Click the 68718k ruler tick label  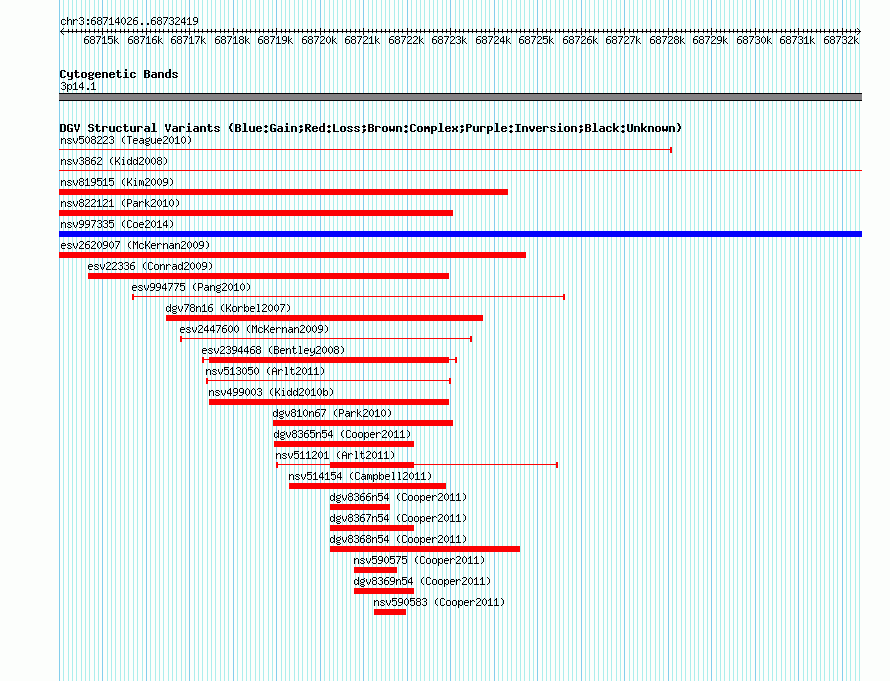tap(232, 40)
